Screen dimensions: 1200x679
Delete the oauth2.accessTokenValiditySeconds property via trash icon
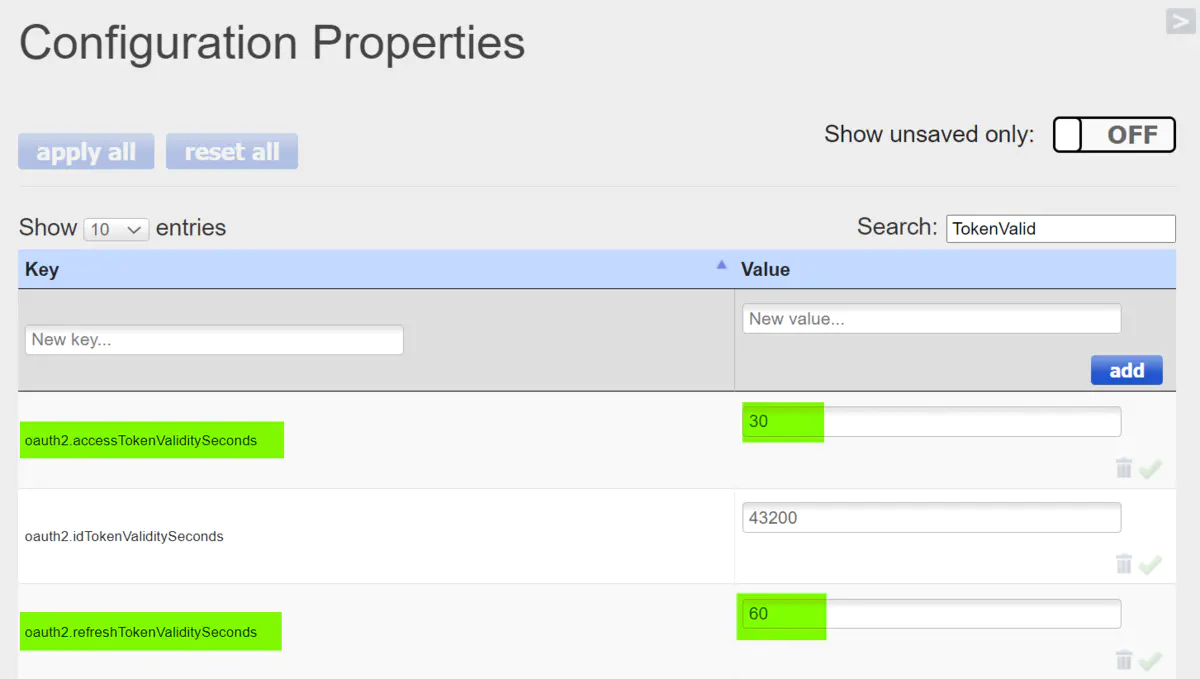coord(1124,468)
